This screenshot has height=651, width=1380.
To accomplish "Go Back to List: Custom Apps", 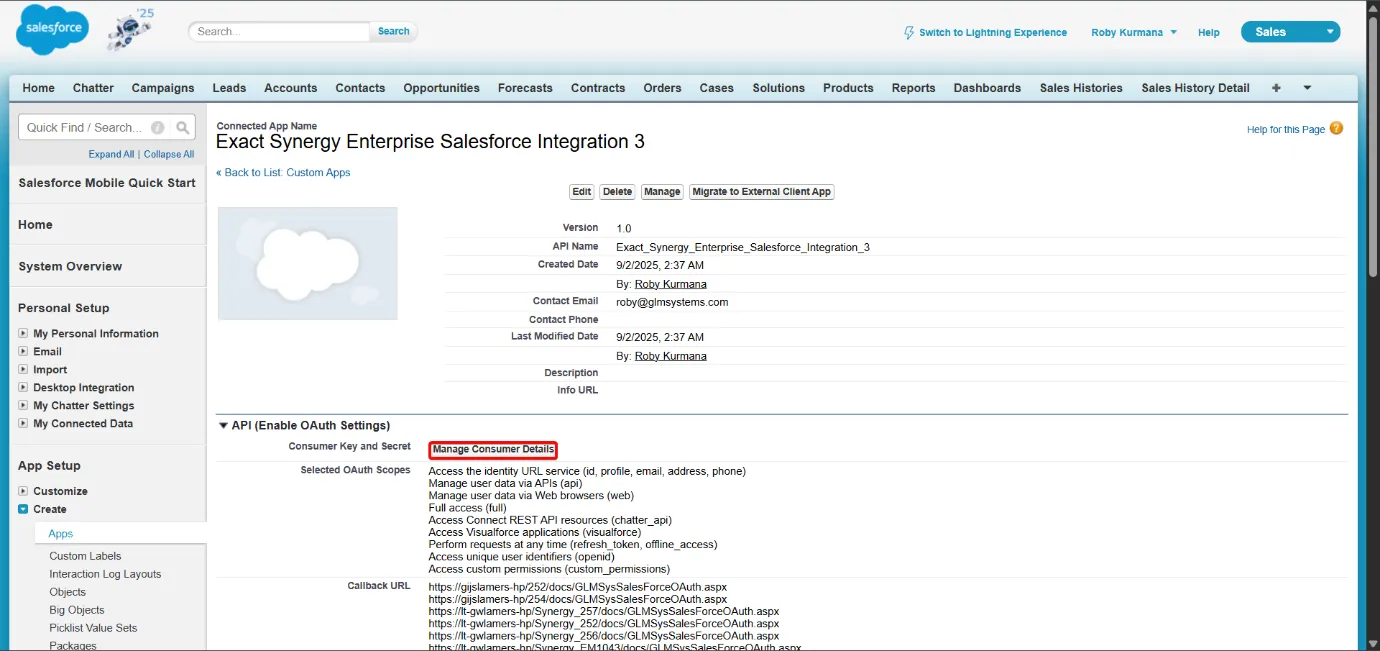I will pyautogui.click(x=283, y=172).
